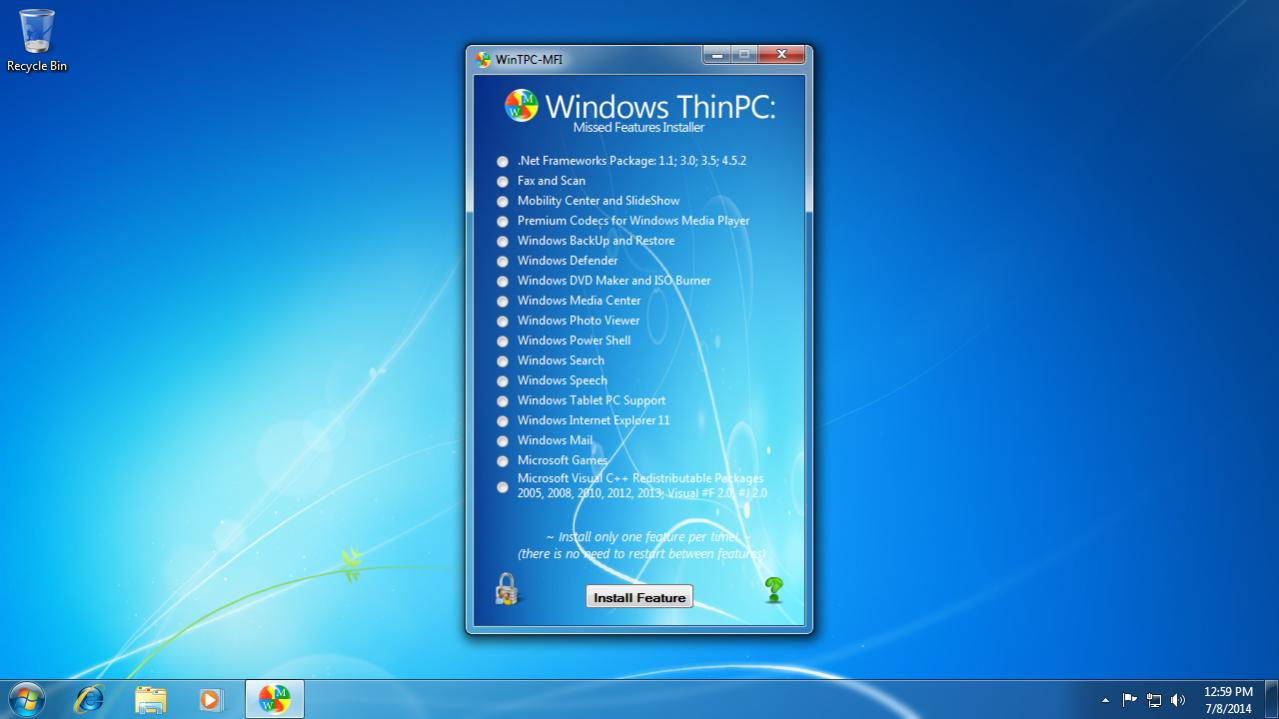Launch Internet Explorer from taskbar
This screenshot has width=1279, height=719.
90,699
